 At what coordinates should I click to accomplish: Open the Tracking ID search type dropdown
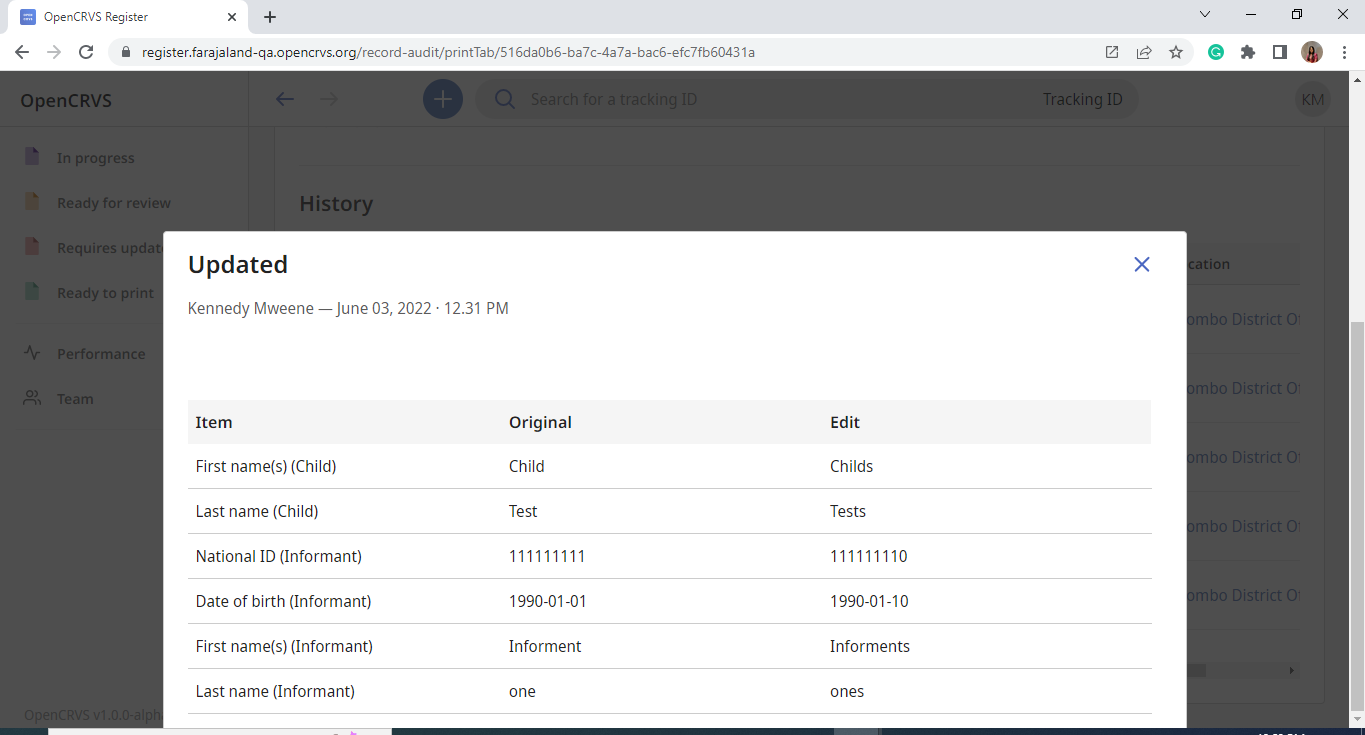tap(1083, 98)
